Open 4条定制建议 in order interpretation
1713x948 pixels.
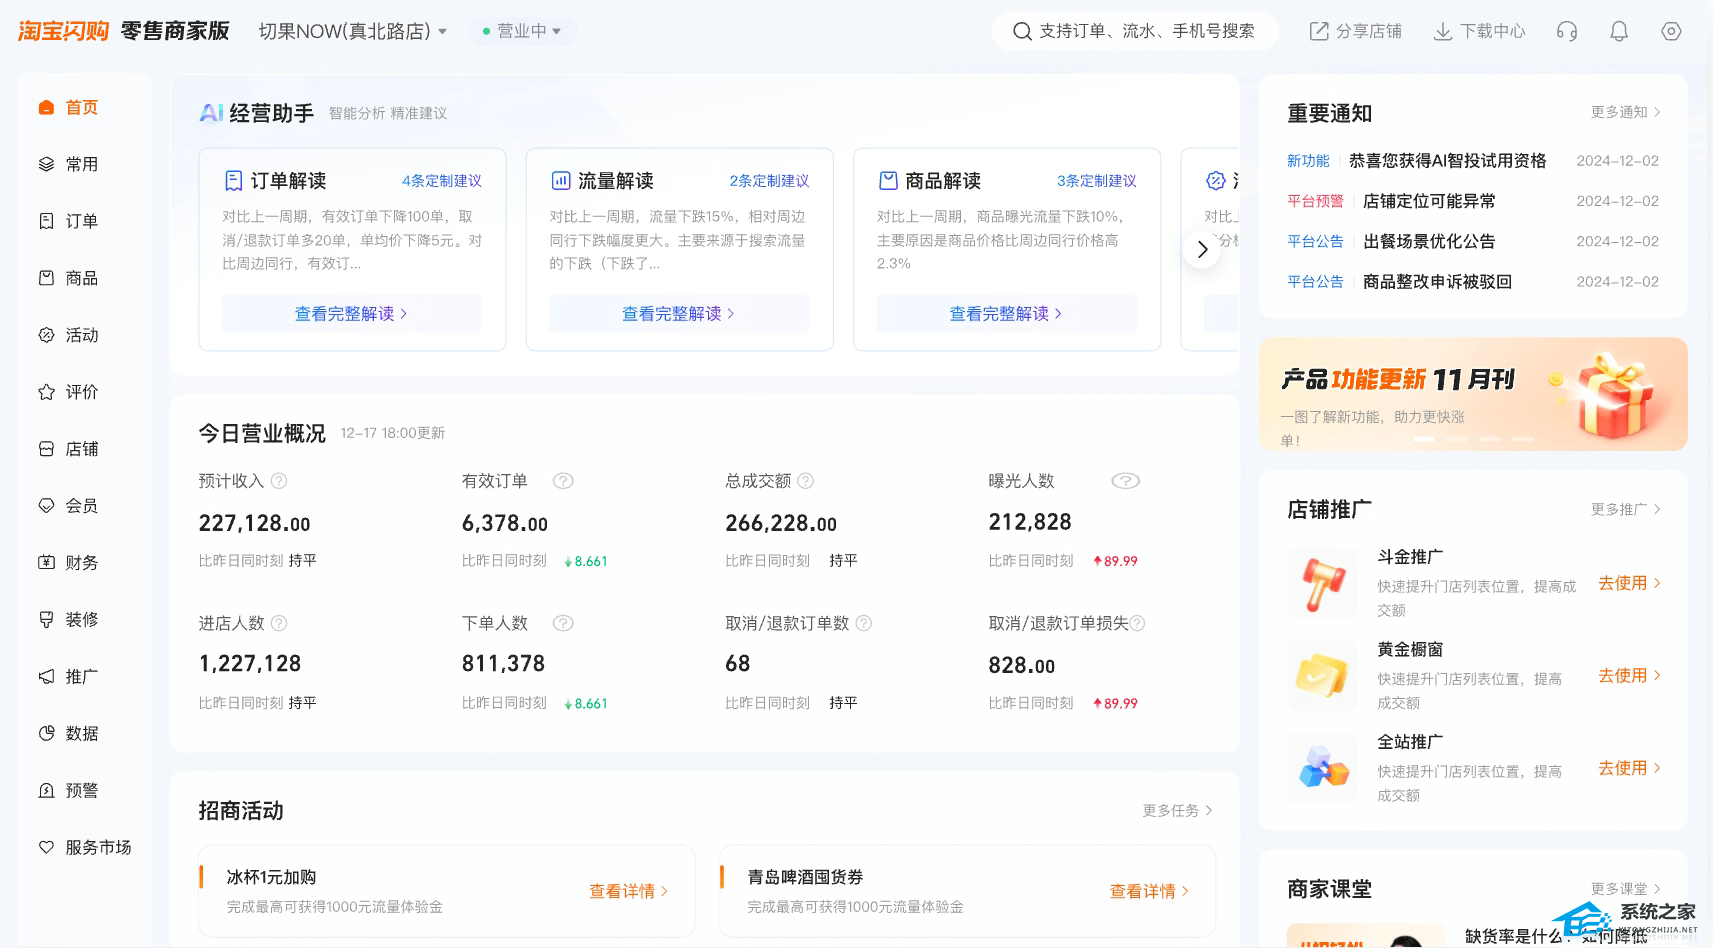pyautogui.click(x=442, y=181)
